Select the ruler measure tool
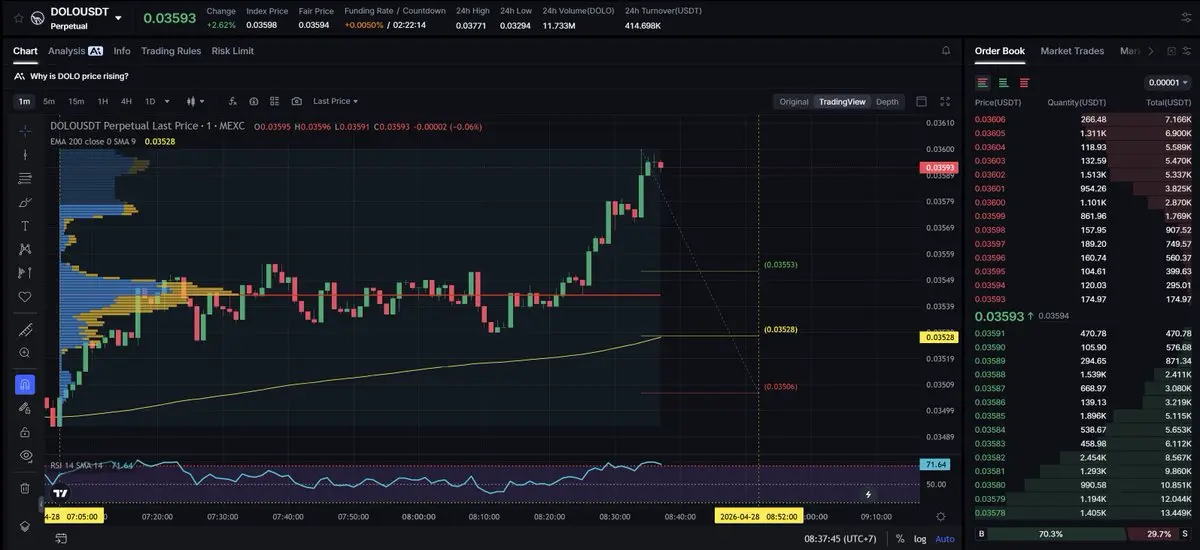 [25, 329]
